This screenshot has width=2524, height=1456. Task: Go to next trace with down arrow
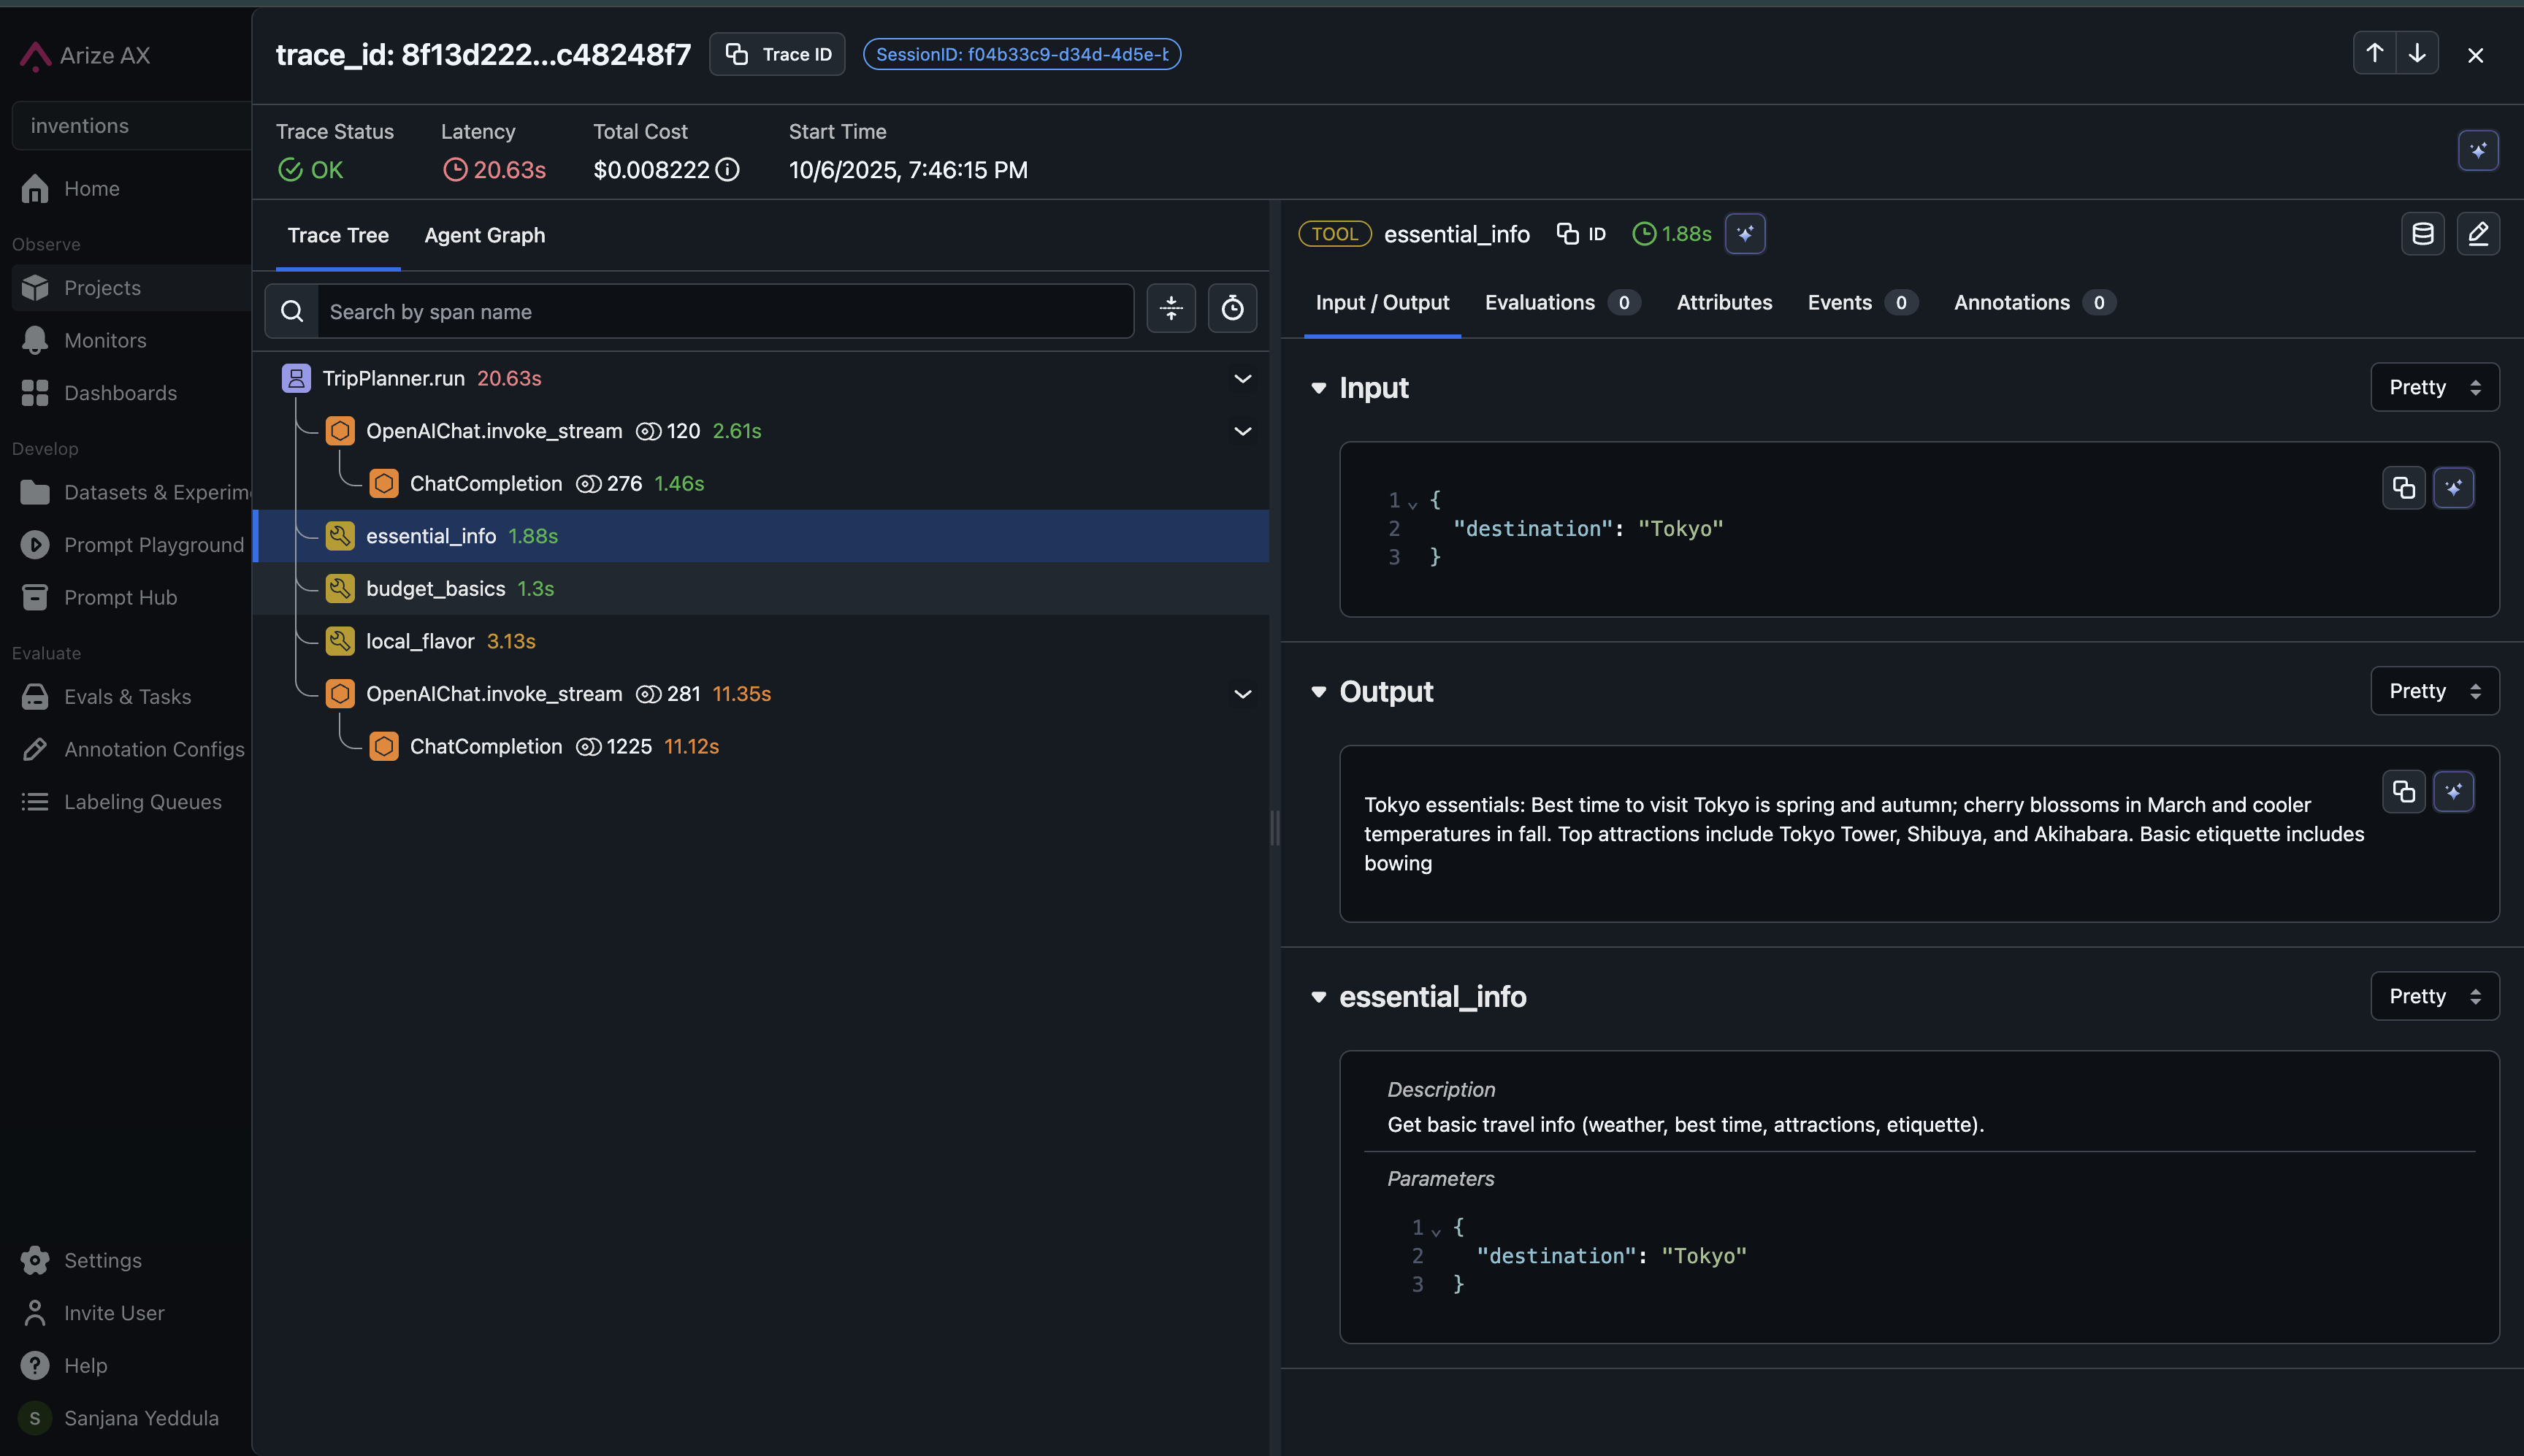click(x=2417, y=54)
